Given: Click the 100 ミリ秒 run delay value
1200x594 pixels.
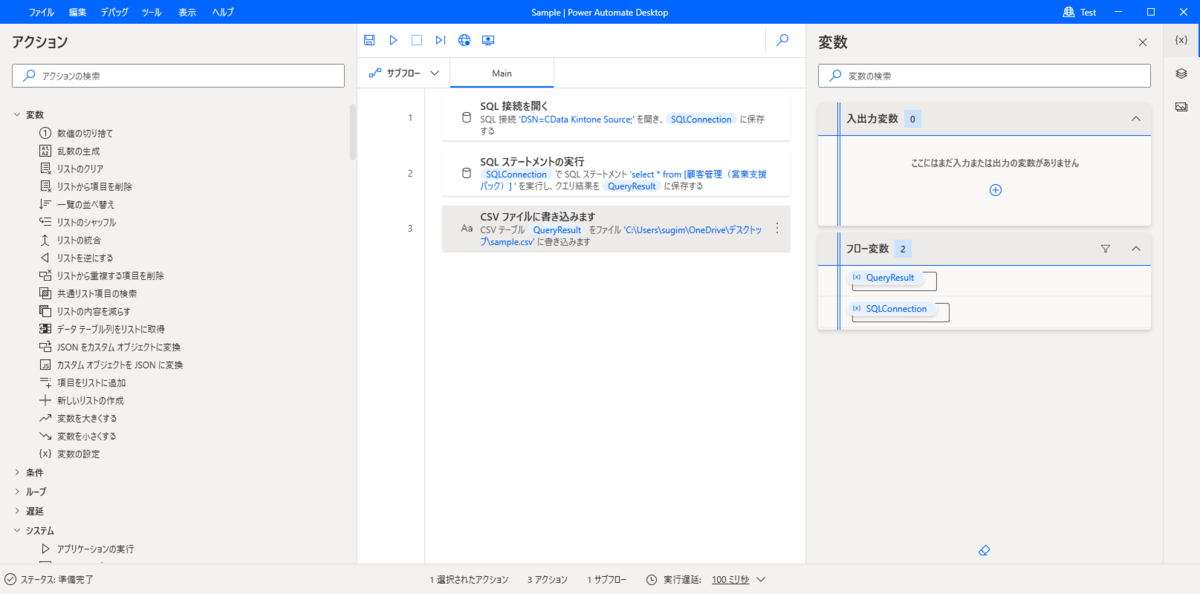Looking at the screenshot, I should (731, 579).
